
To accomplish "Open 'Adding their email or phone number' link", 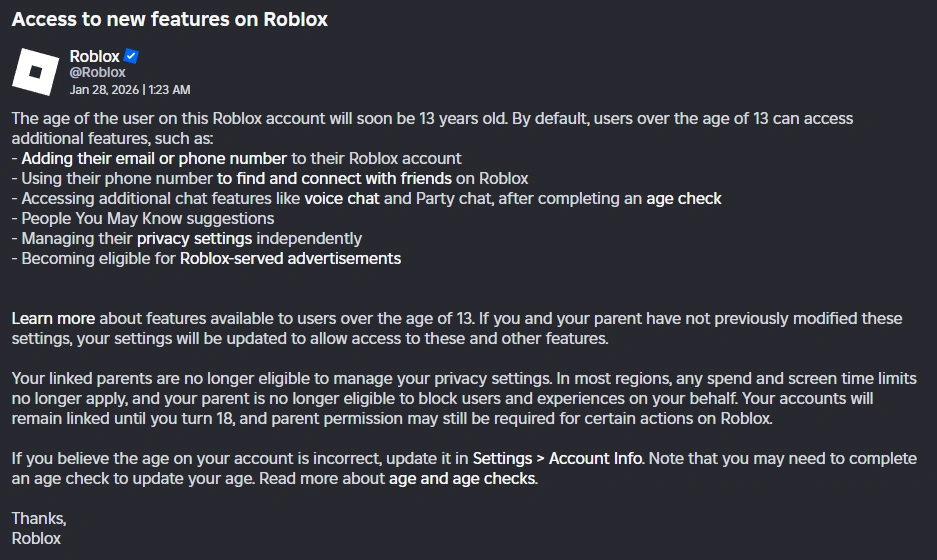I will (154, 158).
